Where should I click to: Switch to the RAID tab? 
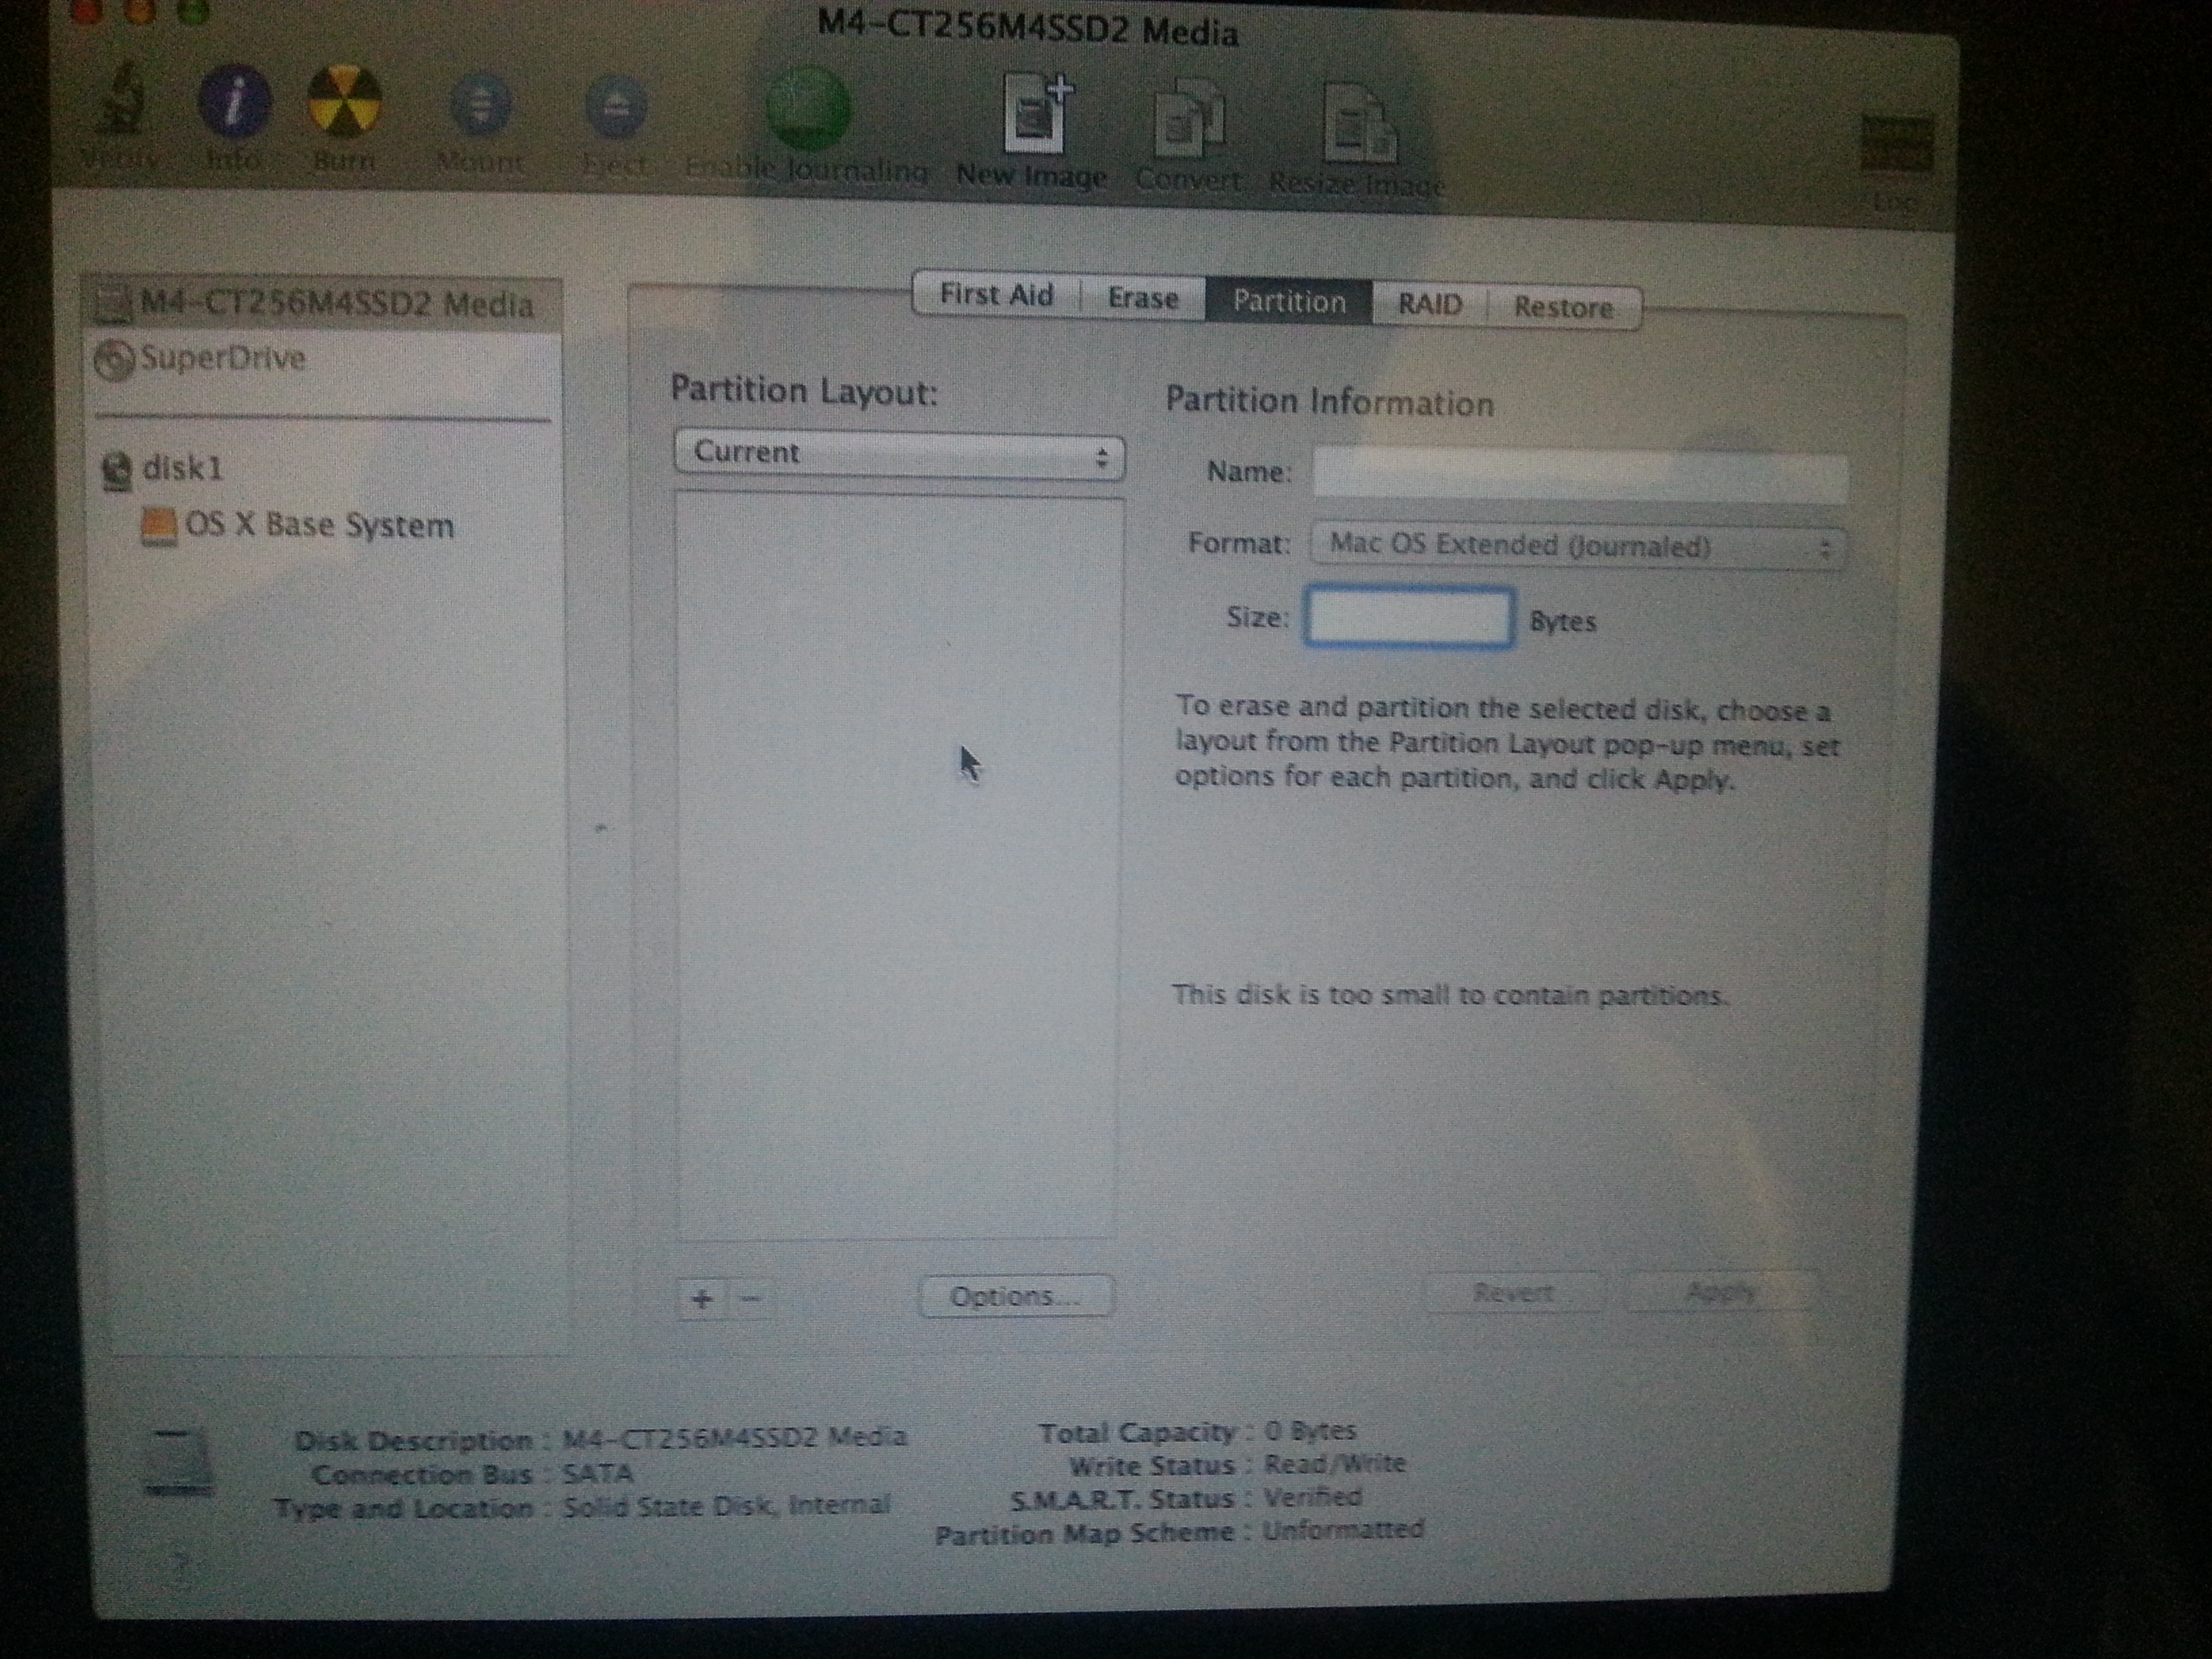pyautogui.click(x=1430, y=305)
